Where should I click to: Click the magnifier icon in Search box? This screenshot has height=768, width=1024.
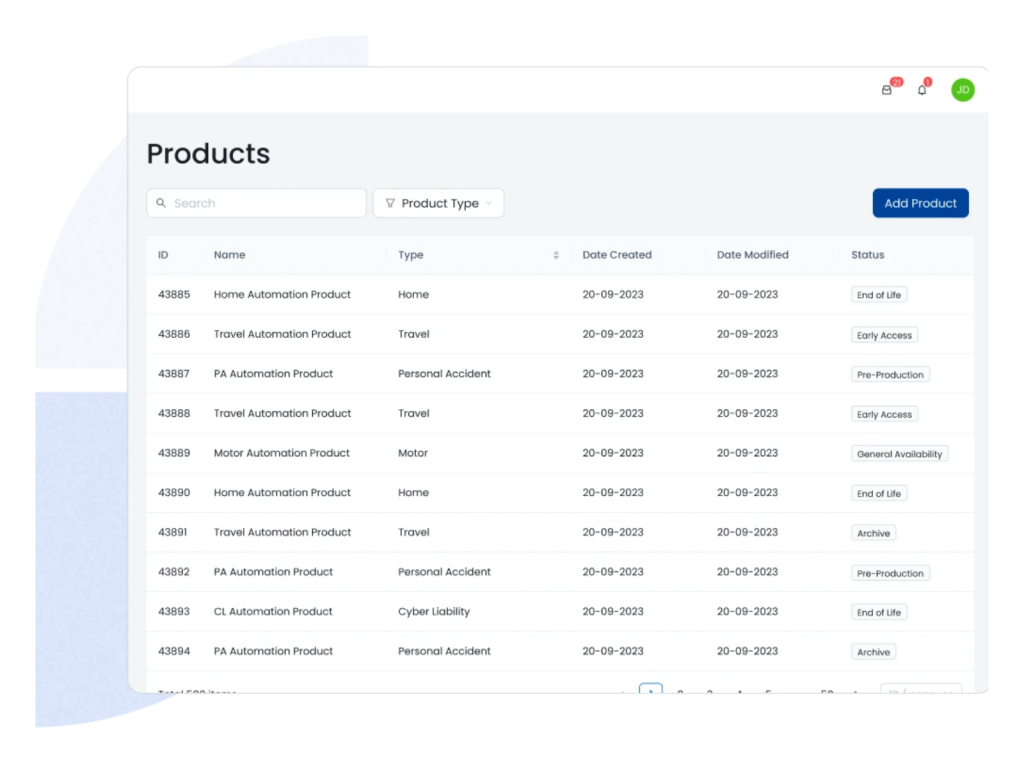(x=161, y=203)
